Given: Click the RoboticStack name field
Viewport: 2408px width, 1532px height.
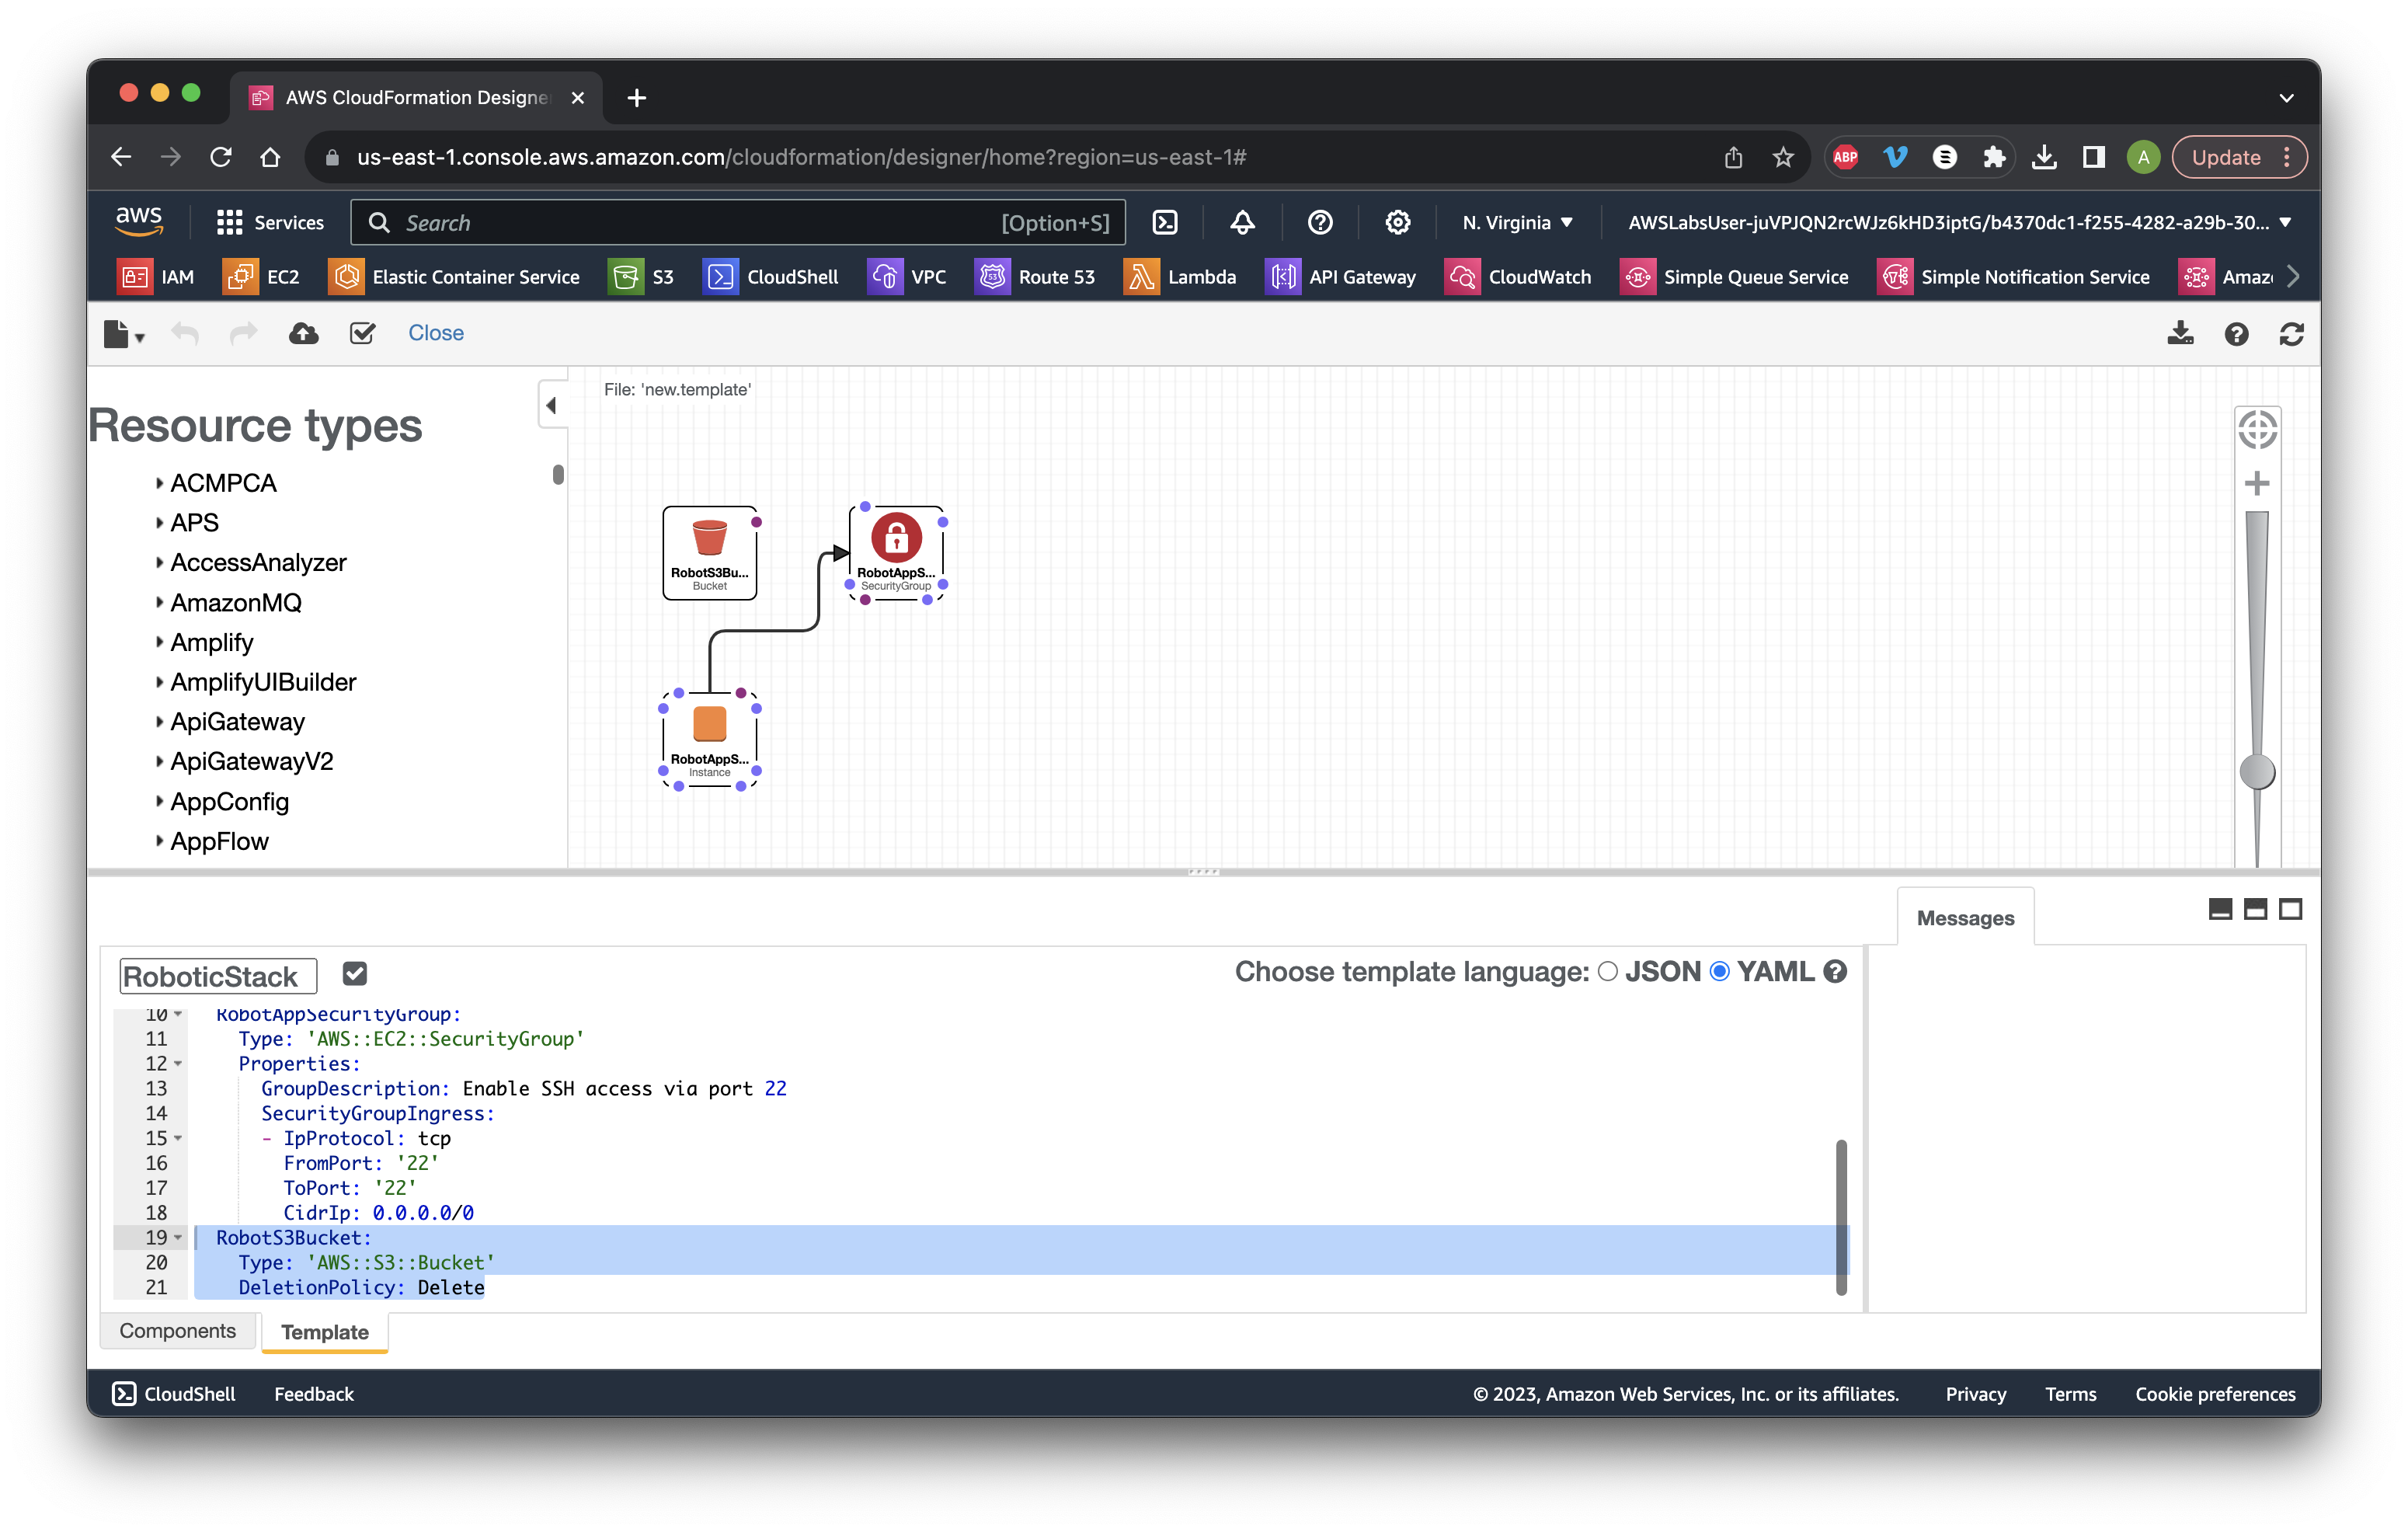Looking at the screenshot, I should [218, 976].
